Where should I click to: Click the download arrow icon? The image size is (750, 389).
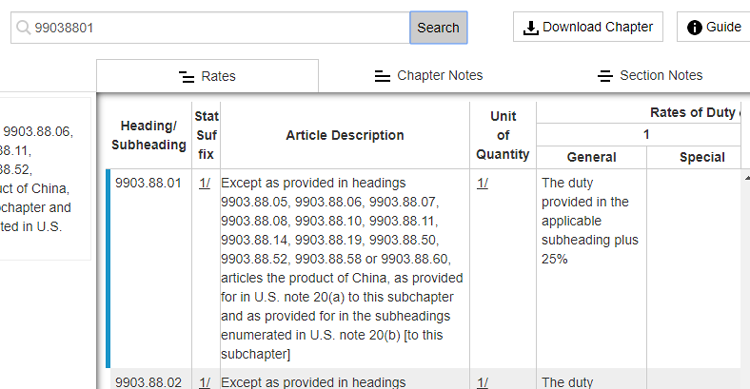[x=530, y=28]
